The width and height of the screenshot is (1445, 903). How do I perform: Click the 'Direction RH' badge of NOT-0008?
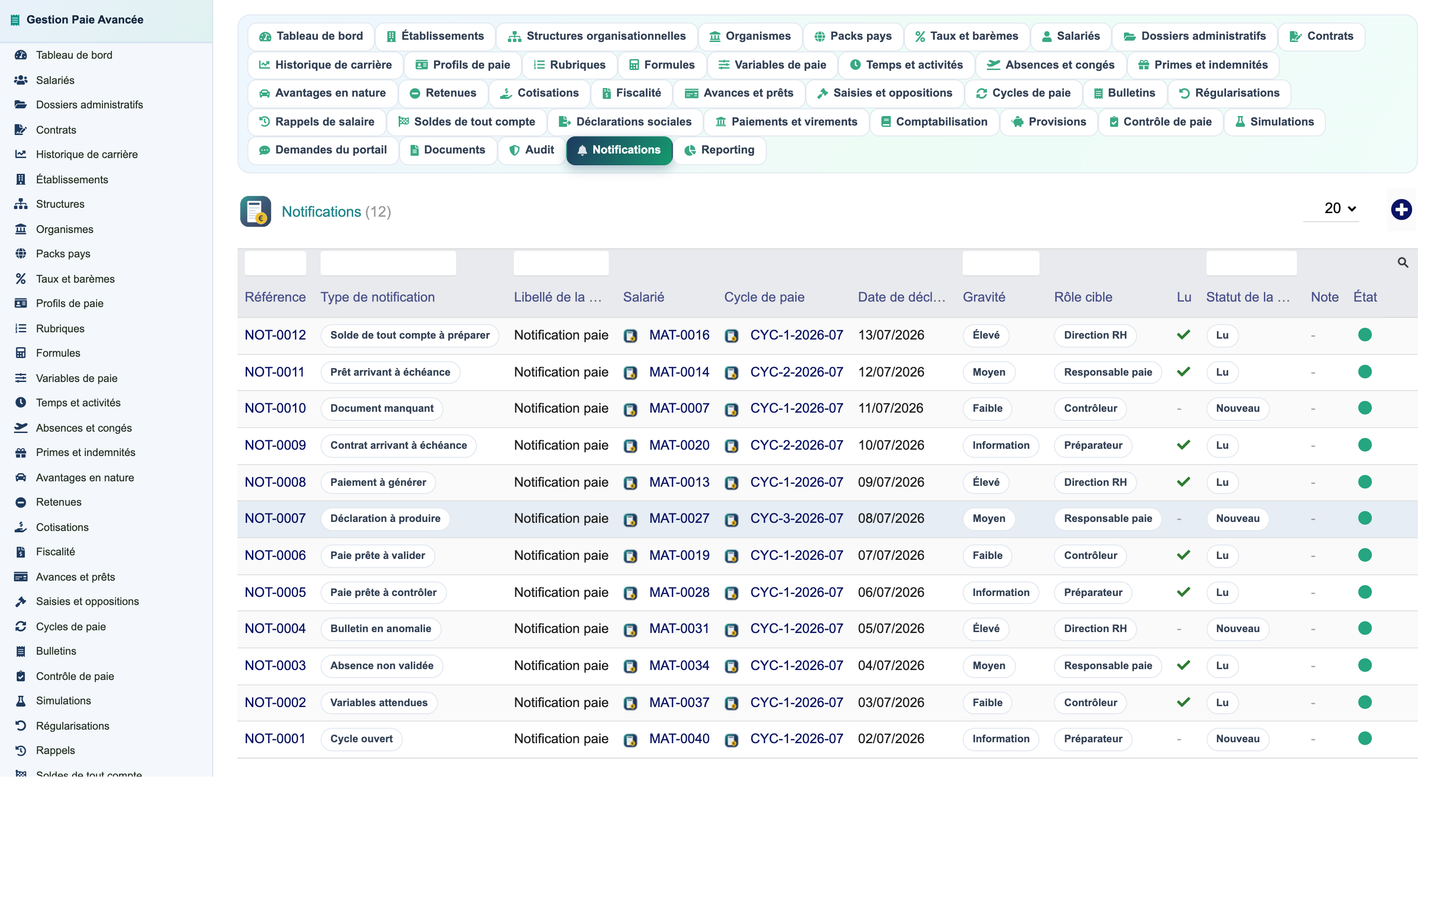pos(1095,482)
